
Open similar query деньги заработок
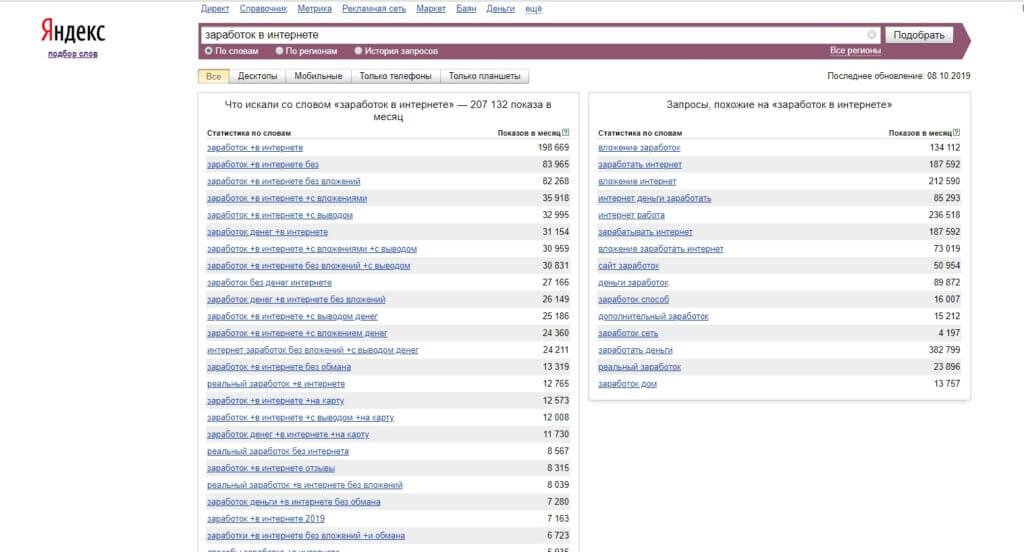[x=633, y=283]
